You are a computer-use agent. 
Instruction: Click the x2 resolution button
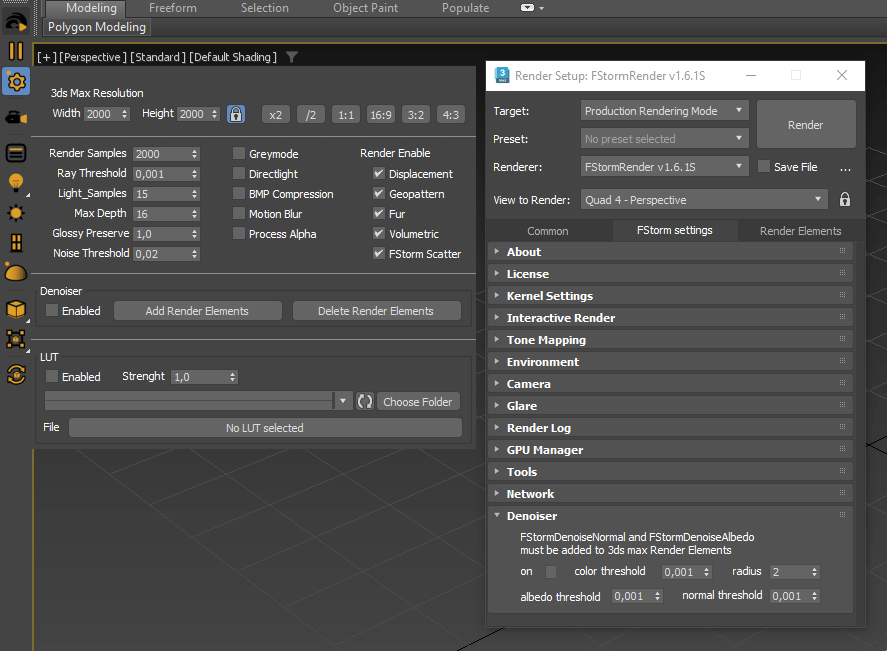[275, 114]
